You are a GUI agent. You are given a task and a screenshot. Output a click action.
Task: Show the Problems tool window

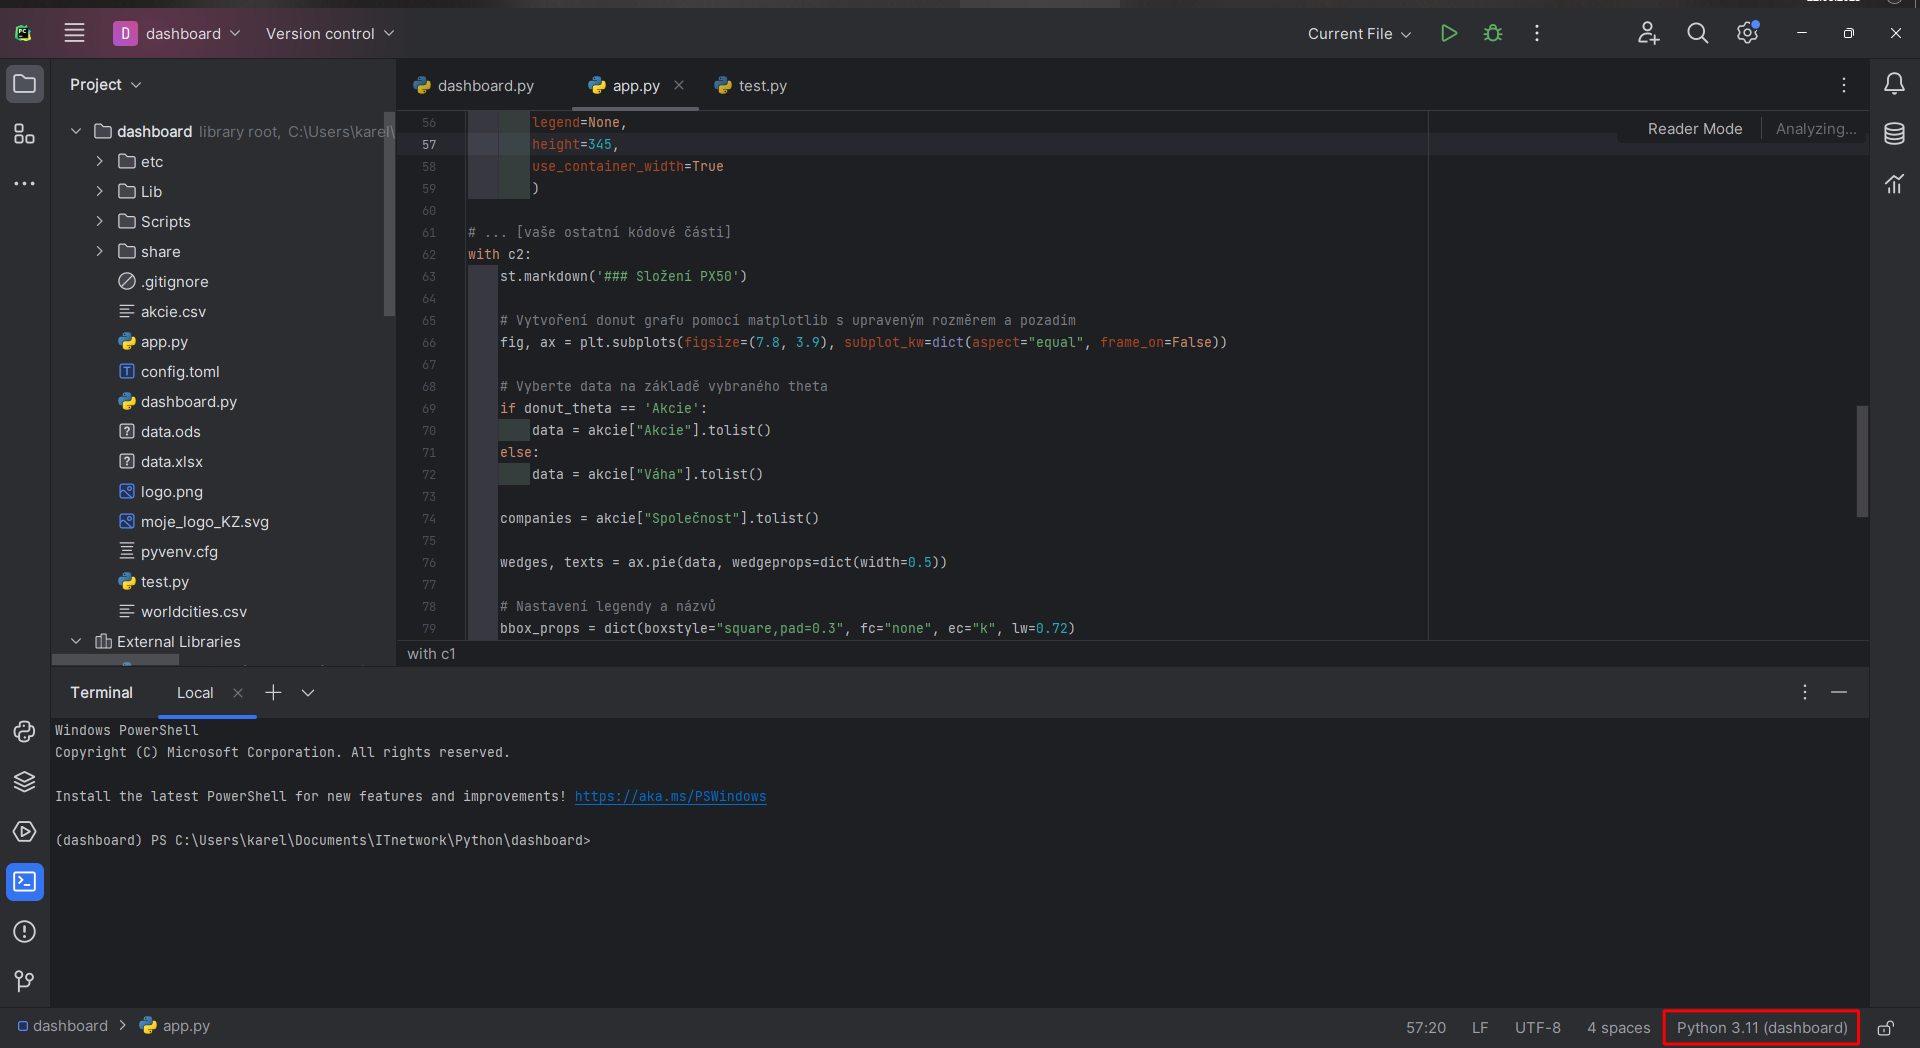(x=25, y=932)
